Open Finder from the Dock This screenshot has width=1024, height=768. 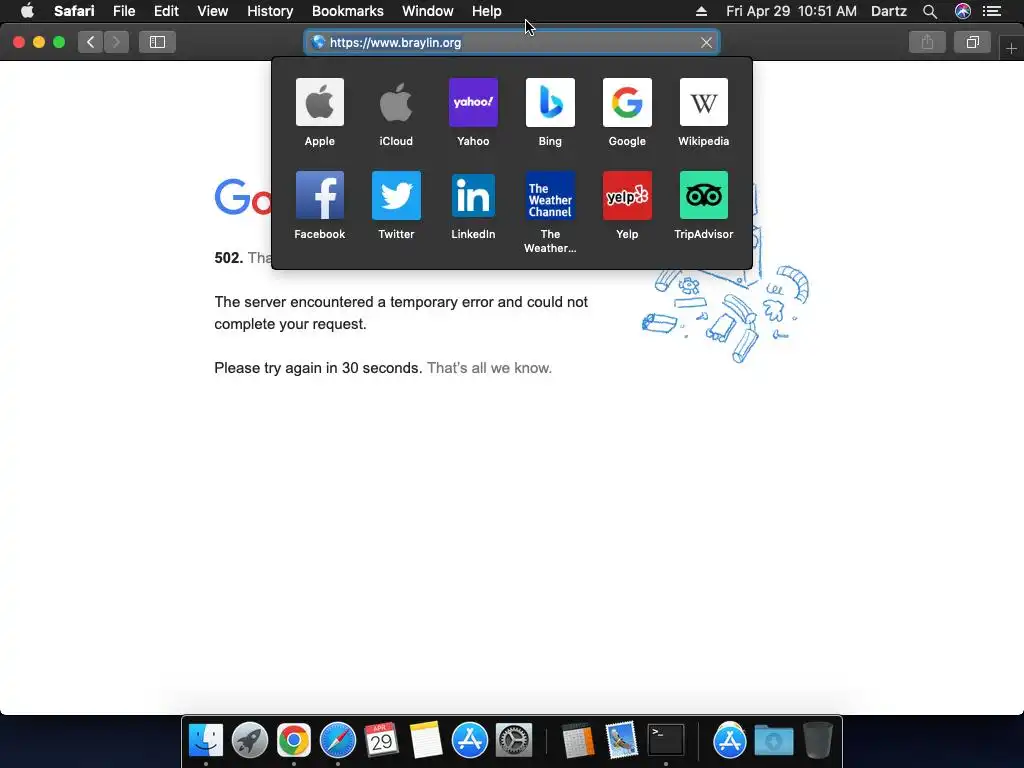(206, 741)
